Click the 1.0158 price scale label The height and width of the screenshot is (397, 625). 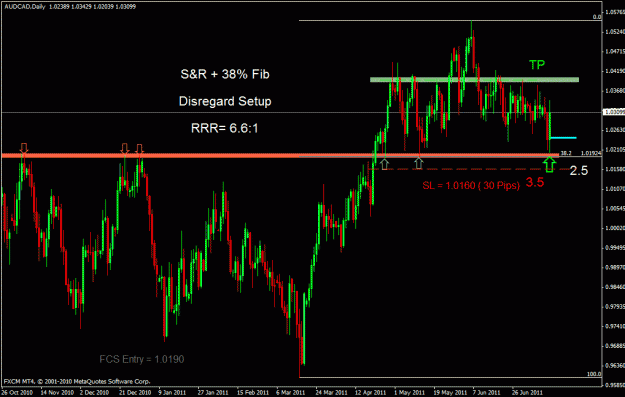pyautogui.click(x=615, y=169)
